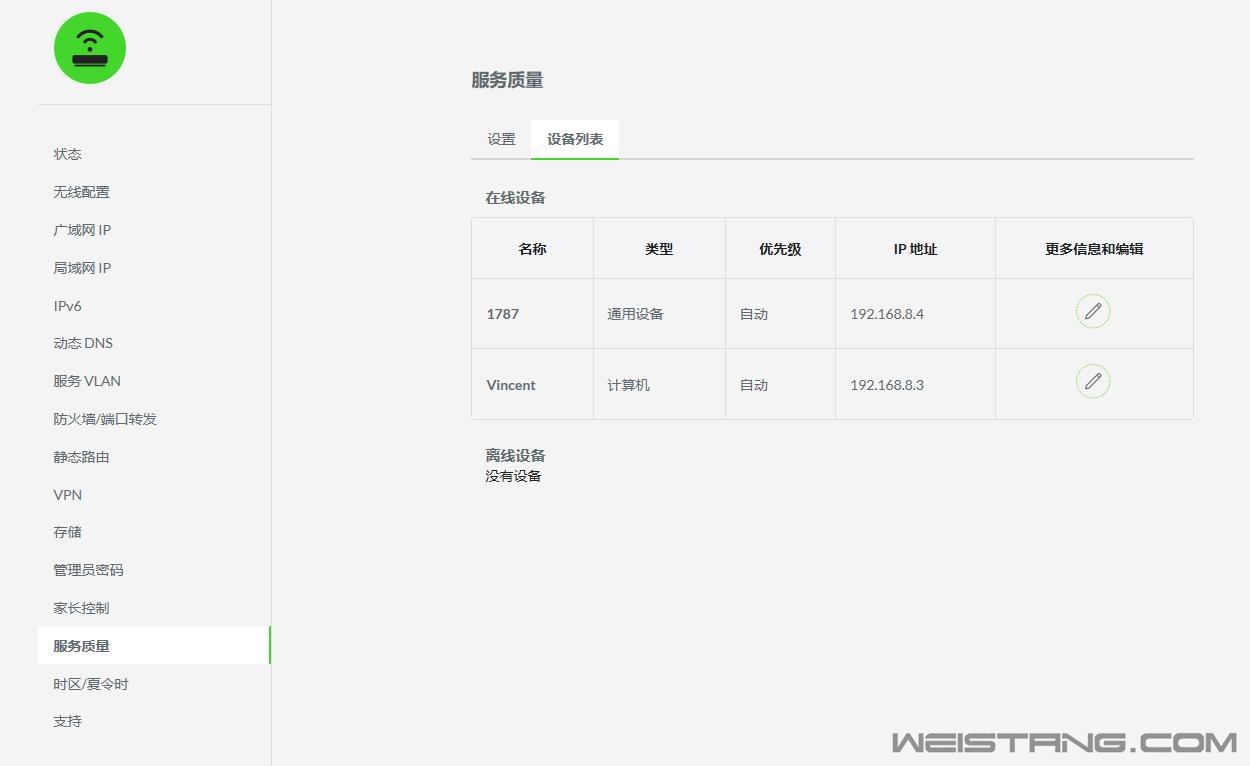This screenshot has width=1250, height=766.
Task: Go to 广域网 IP settings
Action: click(x=82, y=230)
